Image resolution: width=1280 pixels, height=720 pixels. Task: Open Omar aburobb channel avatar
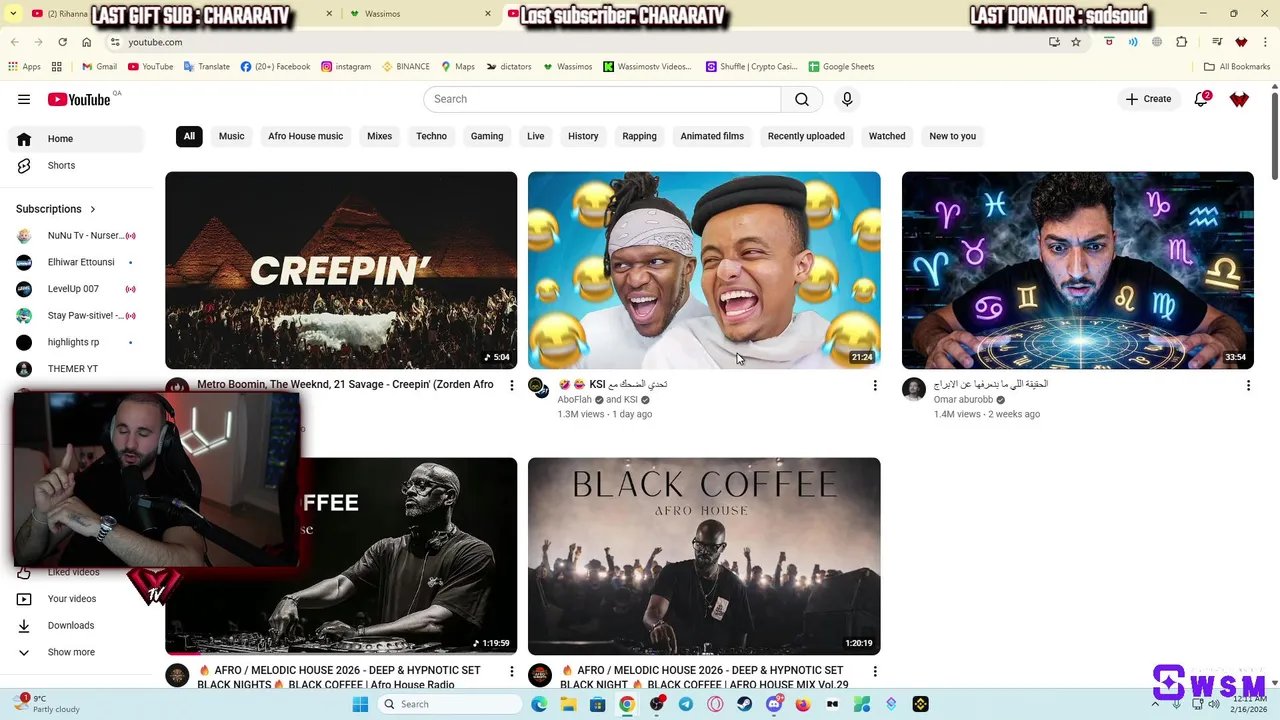[914, 389]
